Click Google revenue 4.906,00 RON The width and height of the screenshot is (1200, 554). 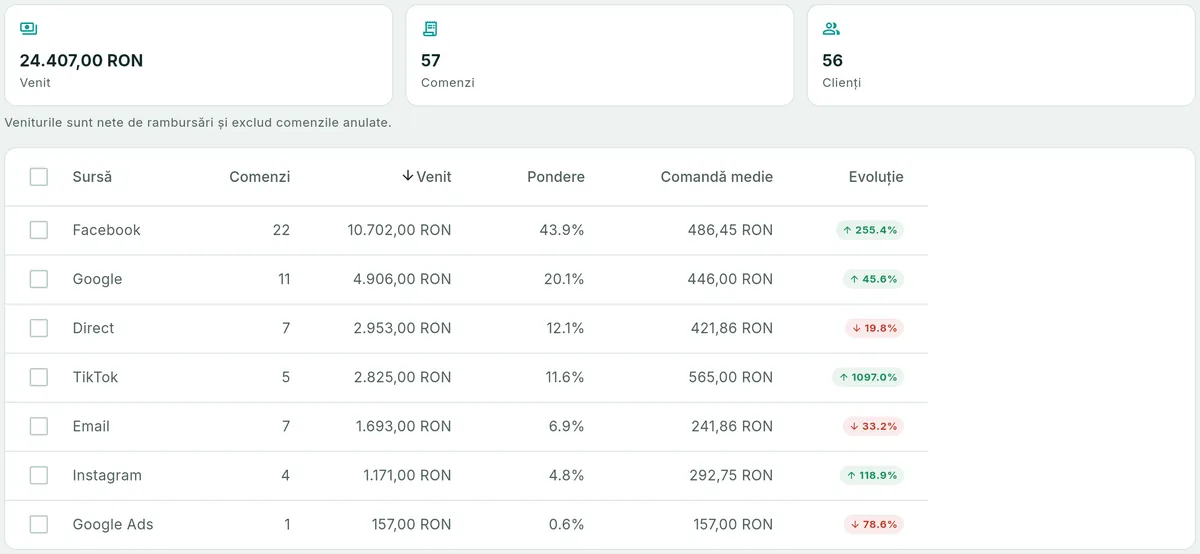[x=402, y=279]
